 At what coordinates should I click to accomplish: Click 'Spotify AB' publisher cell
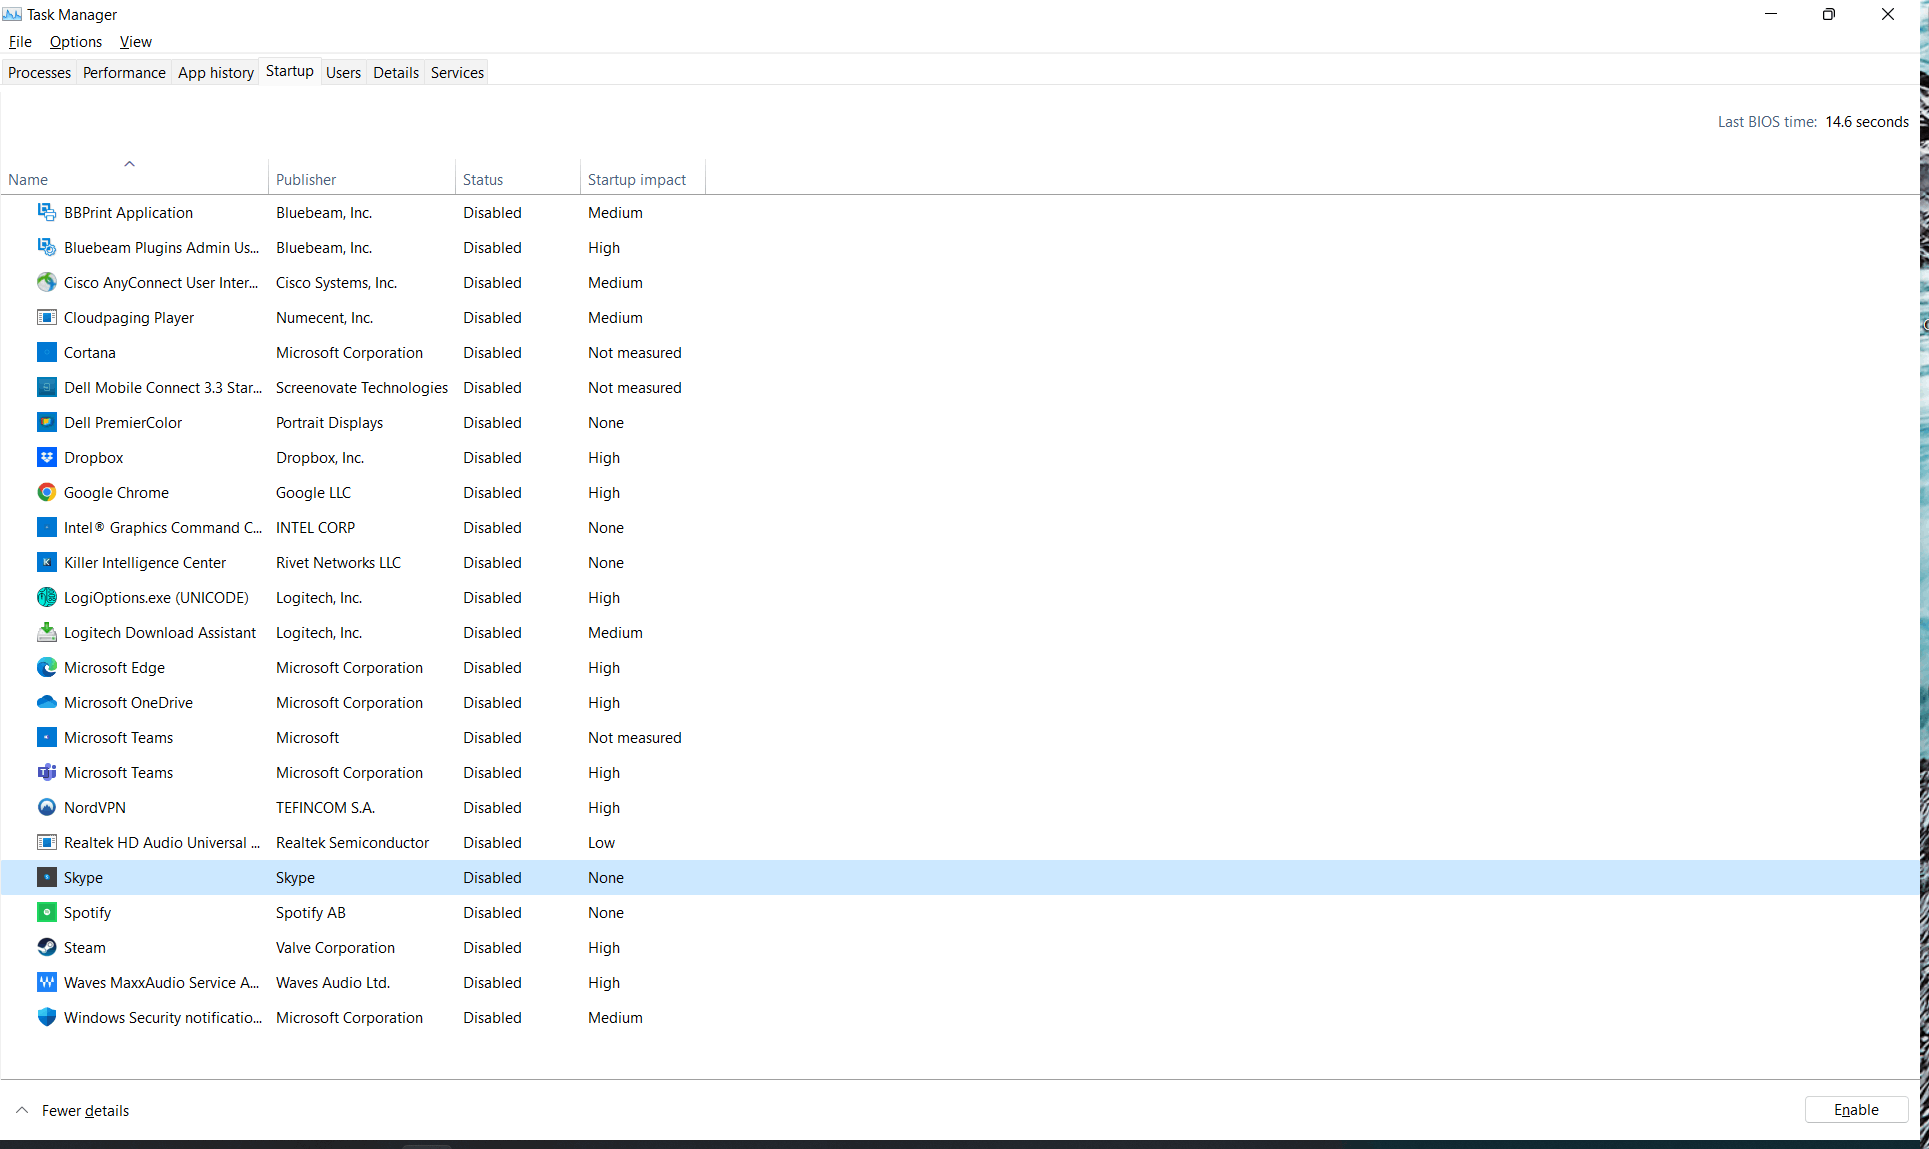point(310,912)
